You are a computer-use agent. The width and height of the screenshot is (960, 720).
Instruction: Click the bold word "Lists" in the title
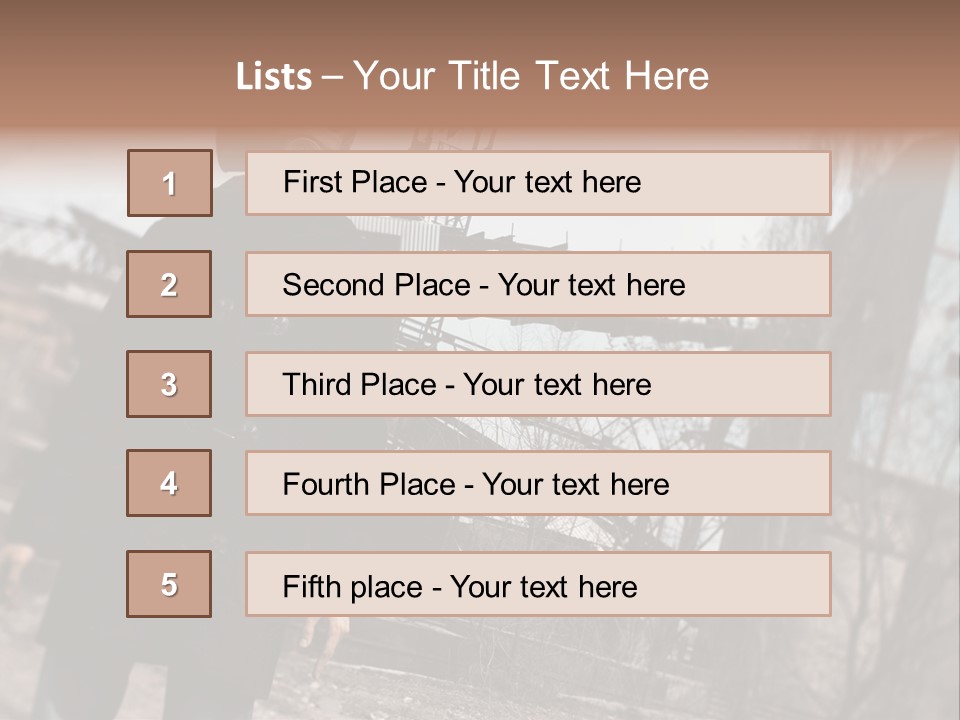[x=274, y=77]
